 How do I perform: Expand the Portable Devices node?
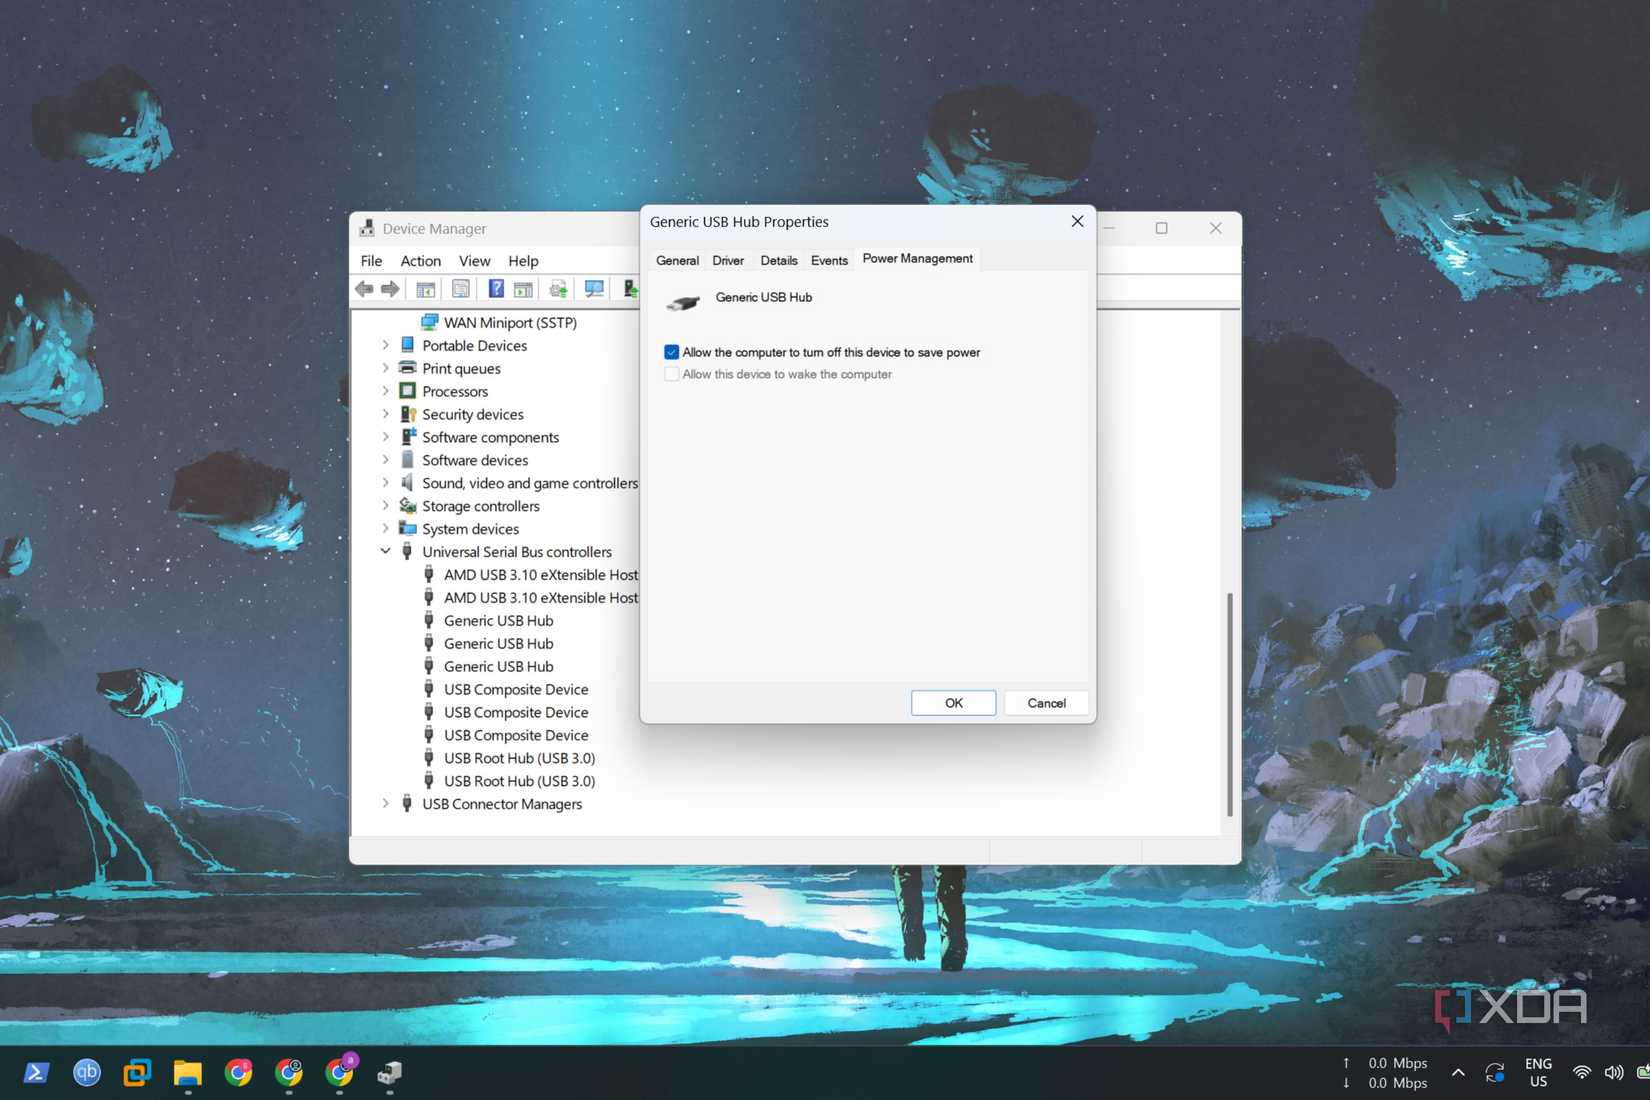tap(385, 345)
